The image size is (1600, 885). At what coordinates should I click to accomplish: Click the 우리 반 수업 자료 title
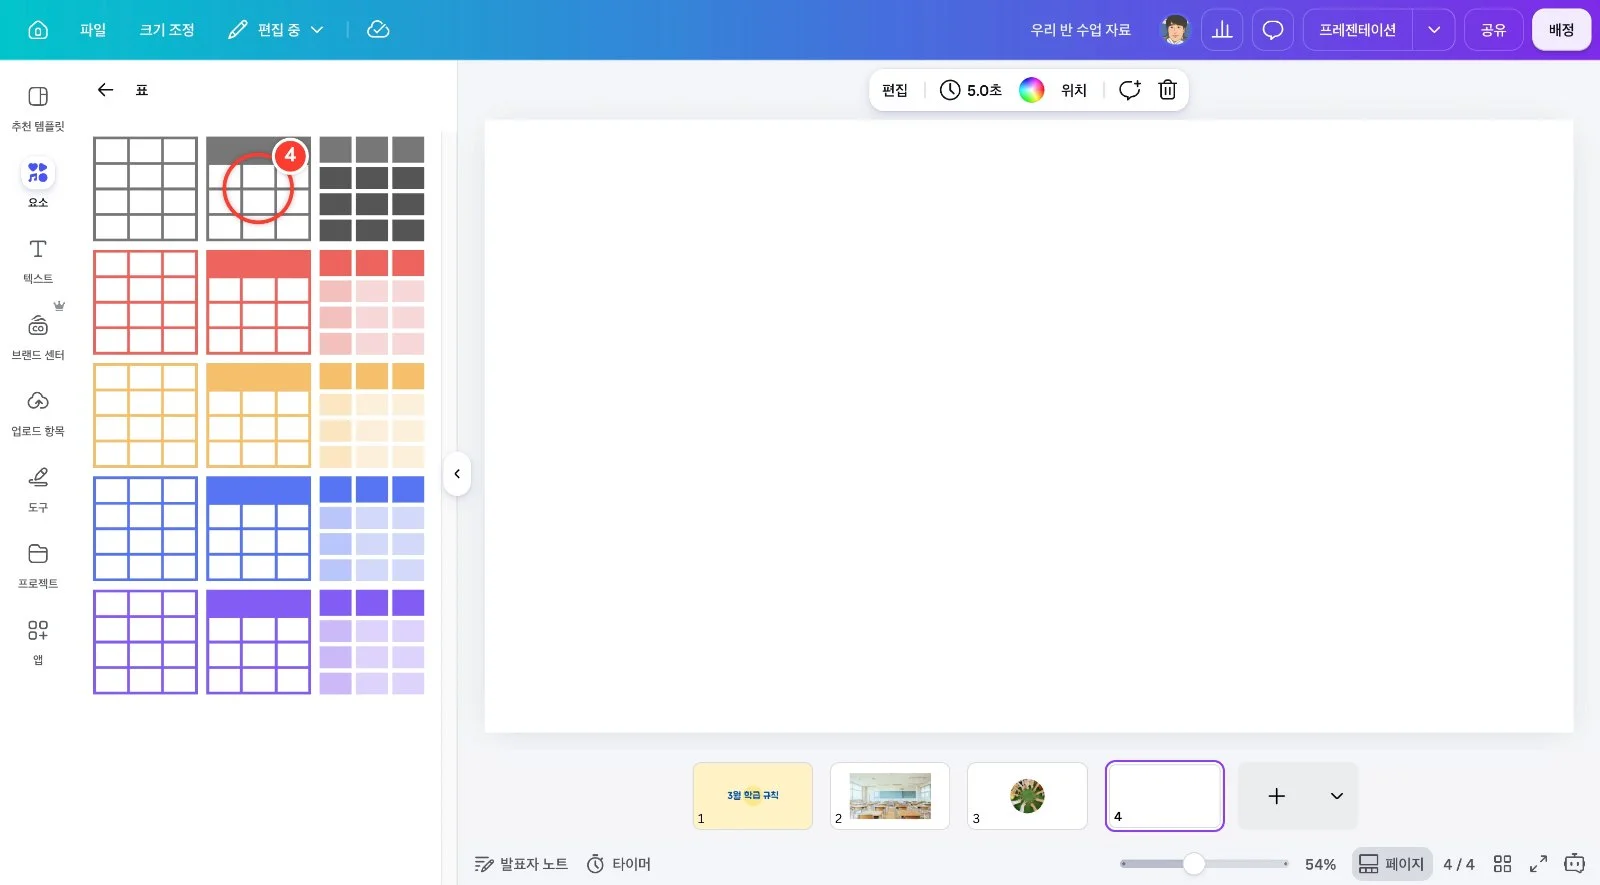pos(1080,30)
